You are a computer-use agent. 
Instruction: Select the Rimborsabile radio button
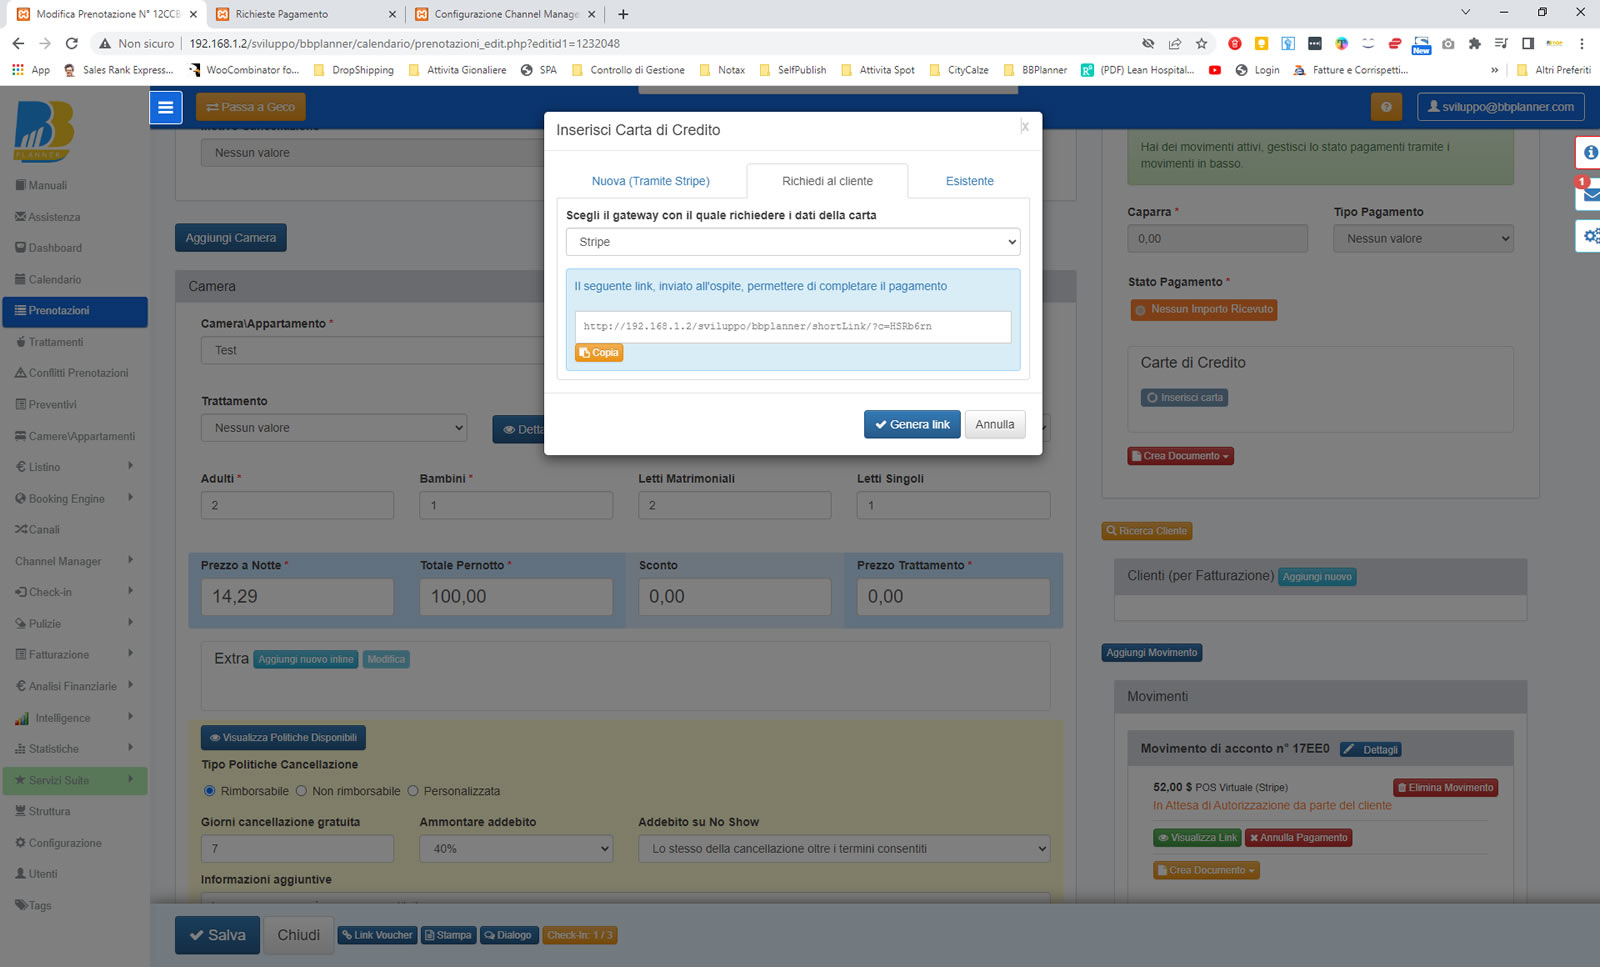pyautogui.click(x=210, y=791)
